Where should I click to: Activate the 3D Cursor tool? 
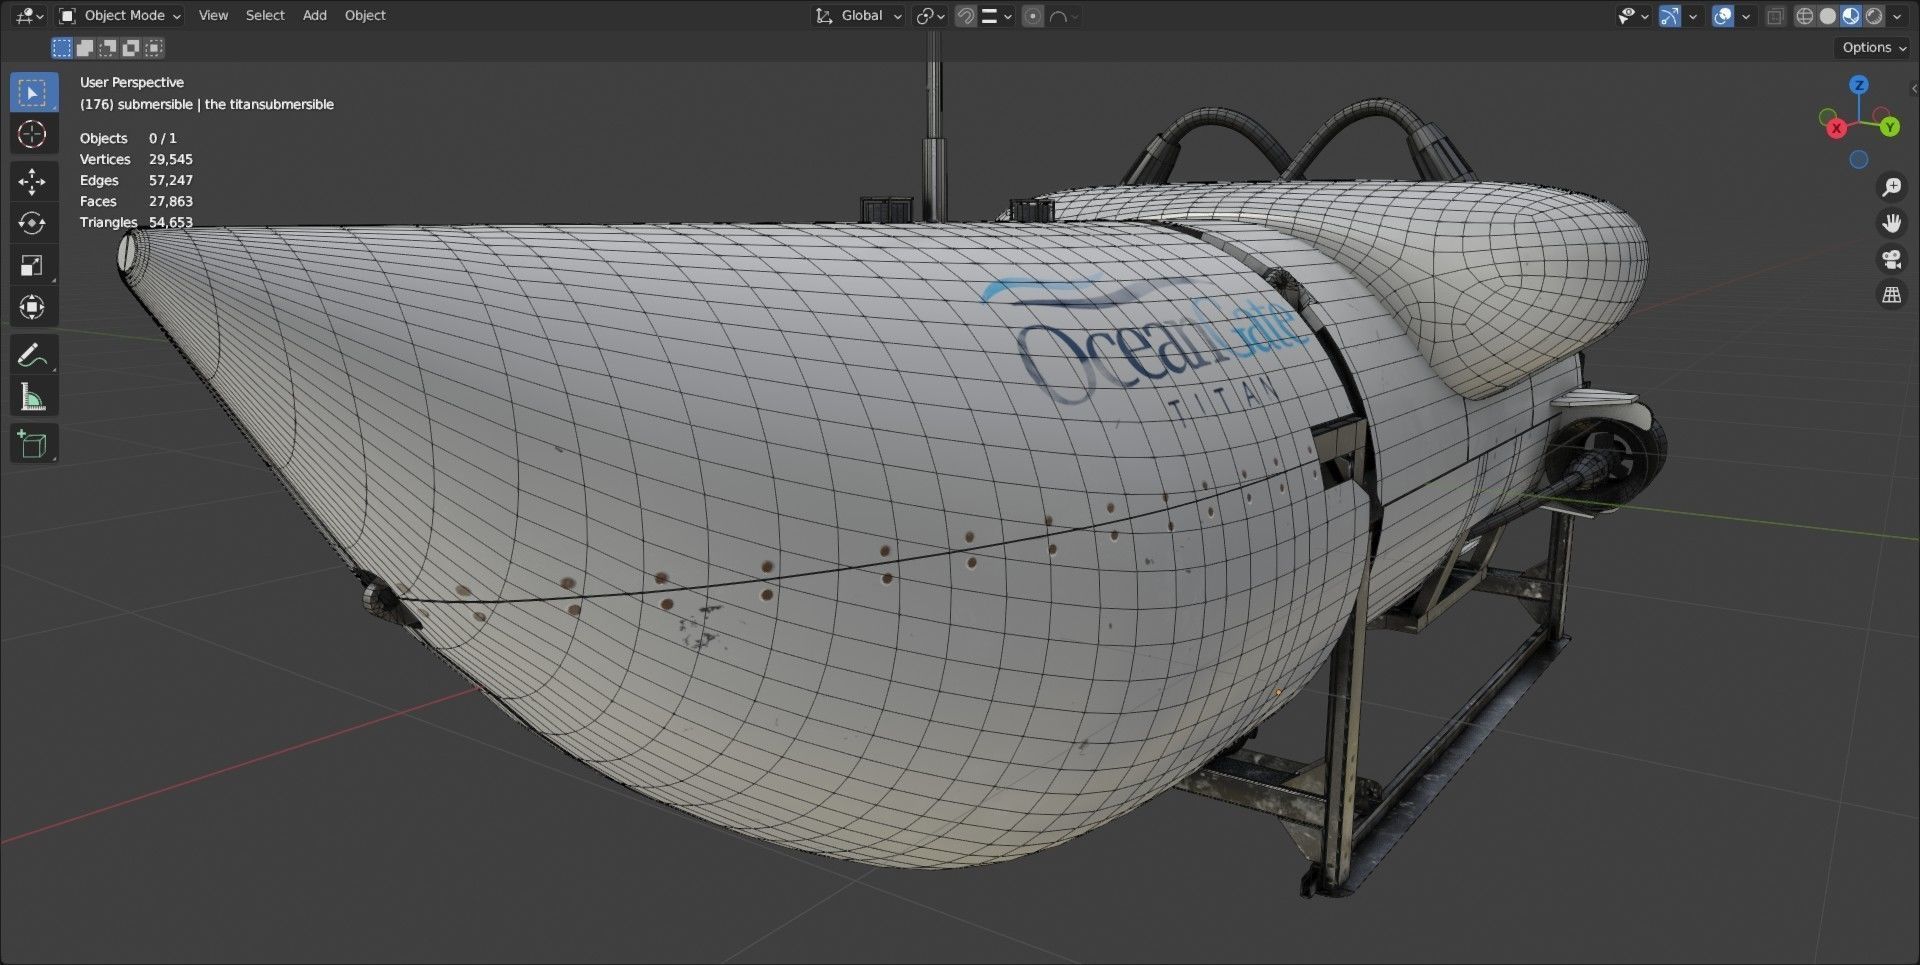tap(32, 135)
